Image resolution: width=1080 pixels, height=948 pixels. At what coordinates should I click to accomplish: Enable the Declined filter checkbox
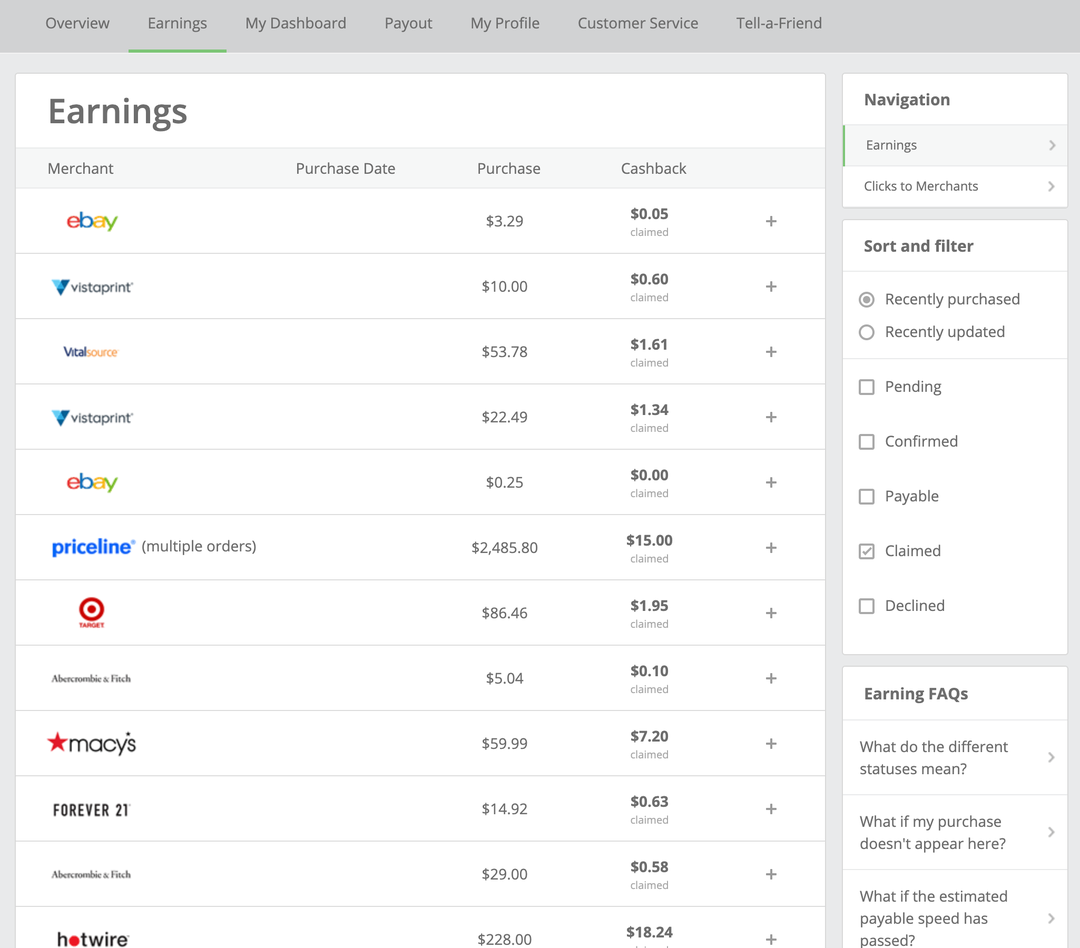coord(866,606)
